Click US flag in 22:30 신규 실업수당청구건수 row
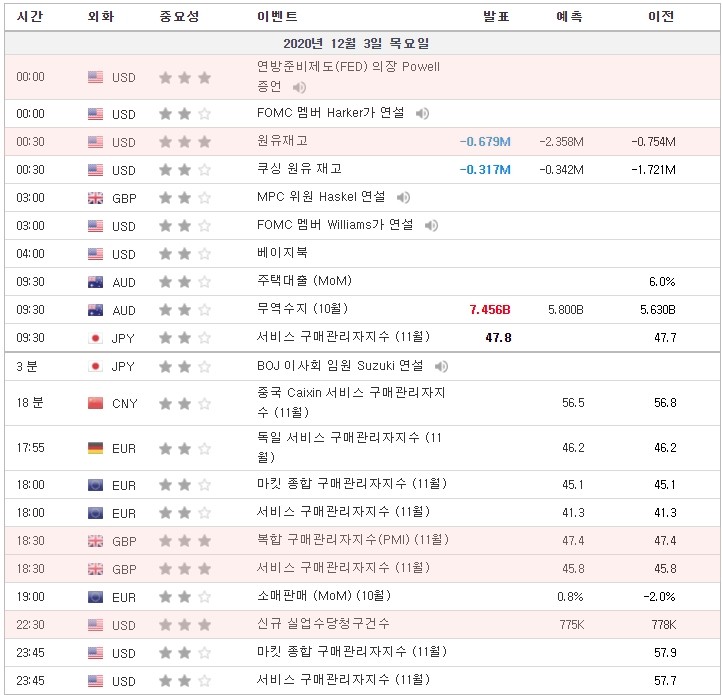This screenshot has height=695, width=722. pos(95,625)
